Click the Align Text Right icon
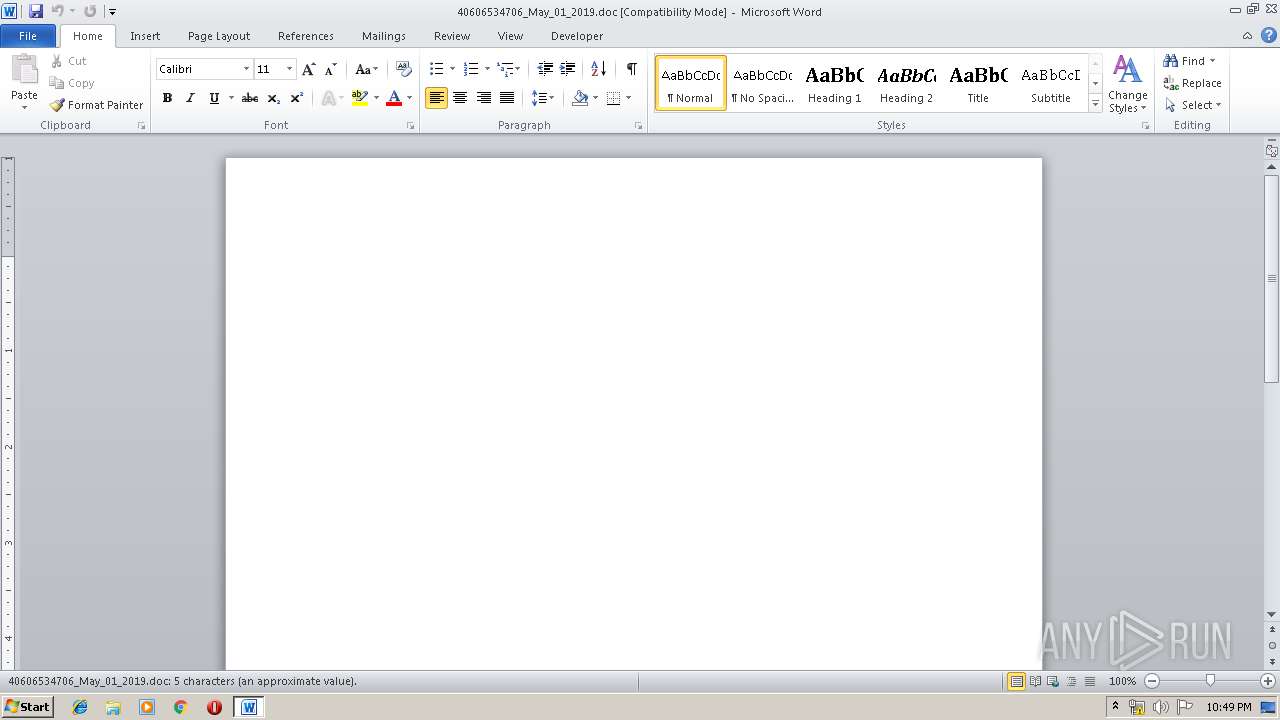 (484, 98)
